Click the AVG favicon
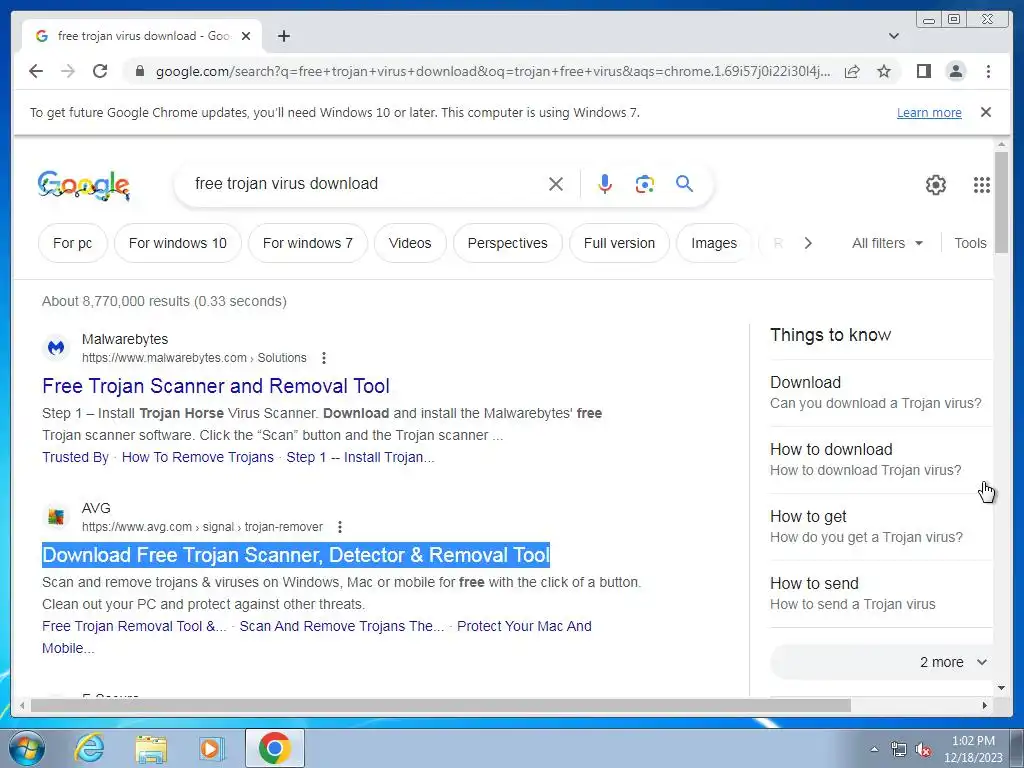The width and height of the screenshot is (1024, 768). [56, 517]
